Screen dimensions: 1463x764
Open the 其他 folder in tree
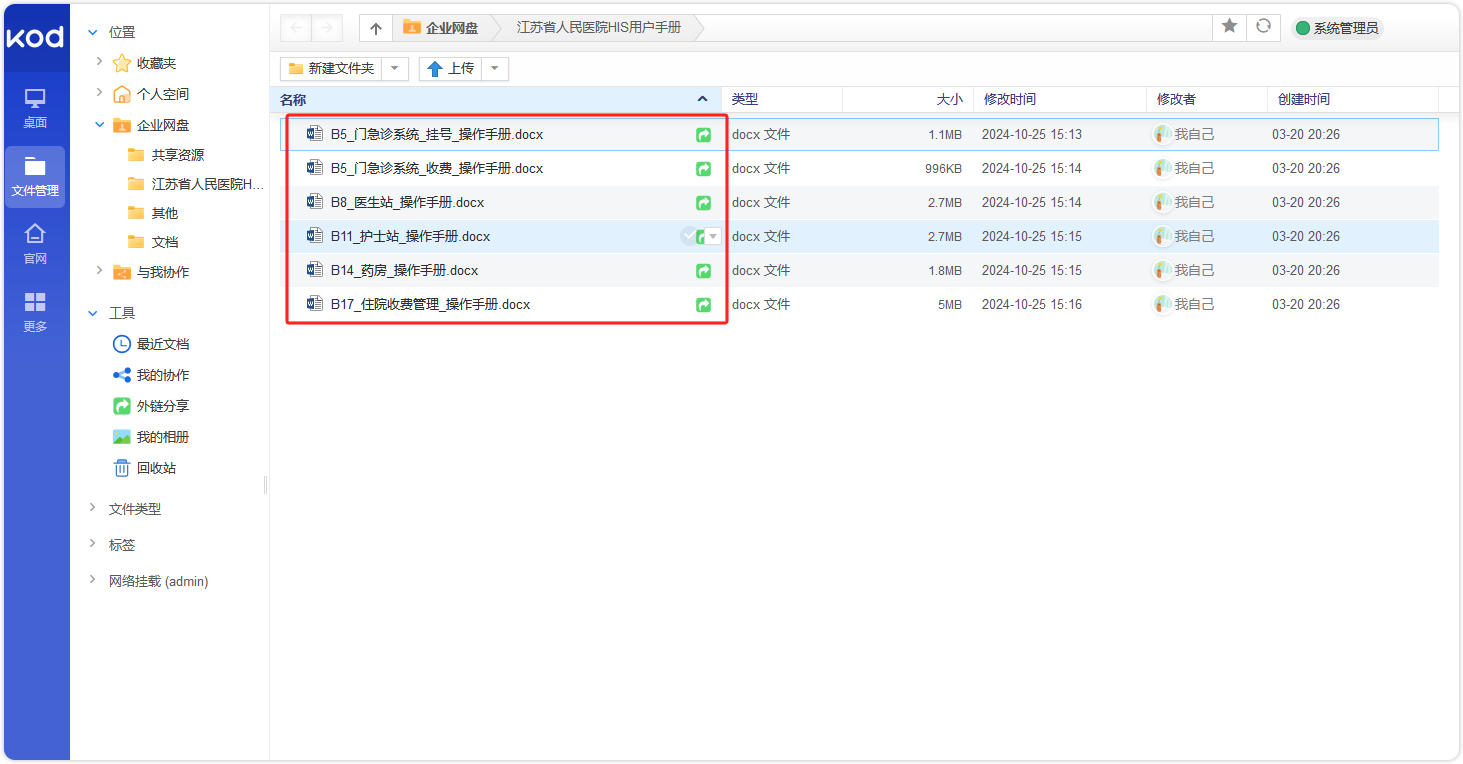pos(153,213)
